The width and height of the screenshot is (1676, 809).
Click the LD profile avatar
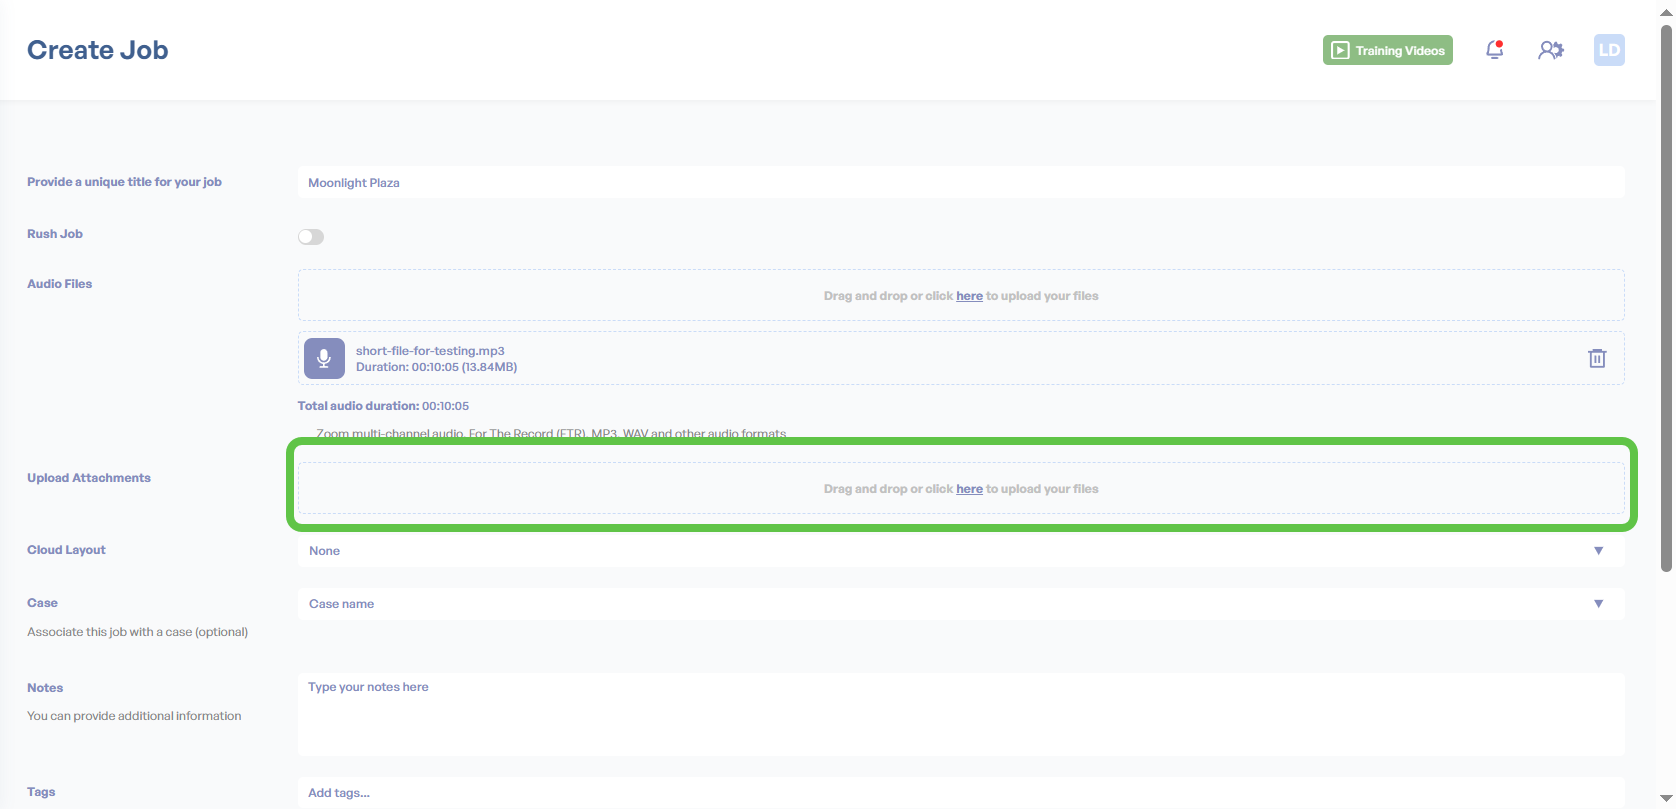(x=1608, y=50)
